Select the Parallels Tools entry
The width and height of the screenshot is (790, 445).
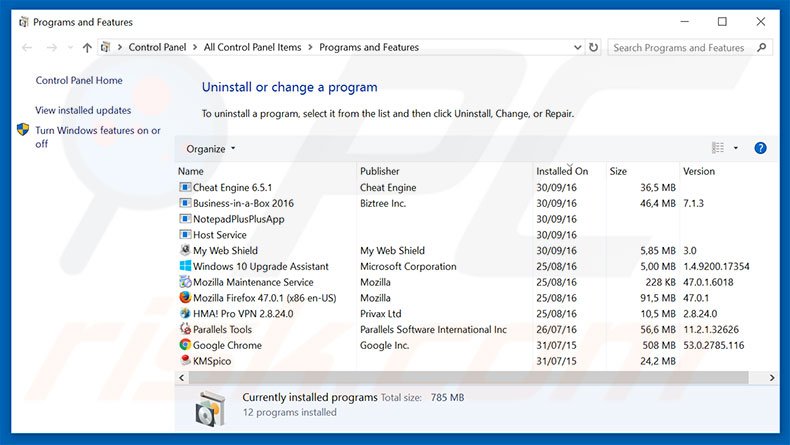pyautogui.click(x=222, y=329)
